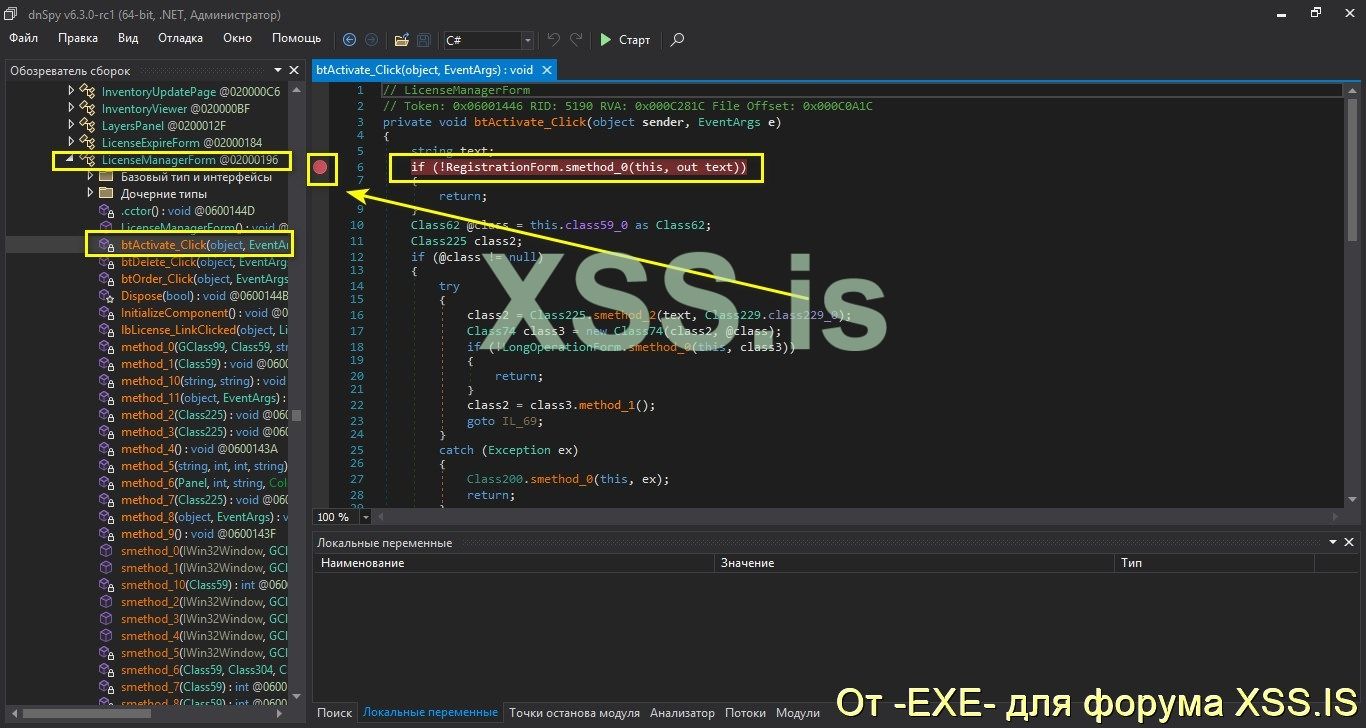This screenshot has width=1366, height=728.
Task: Open the Правка menu
Action: [78, 38]
